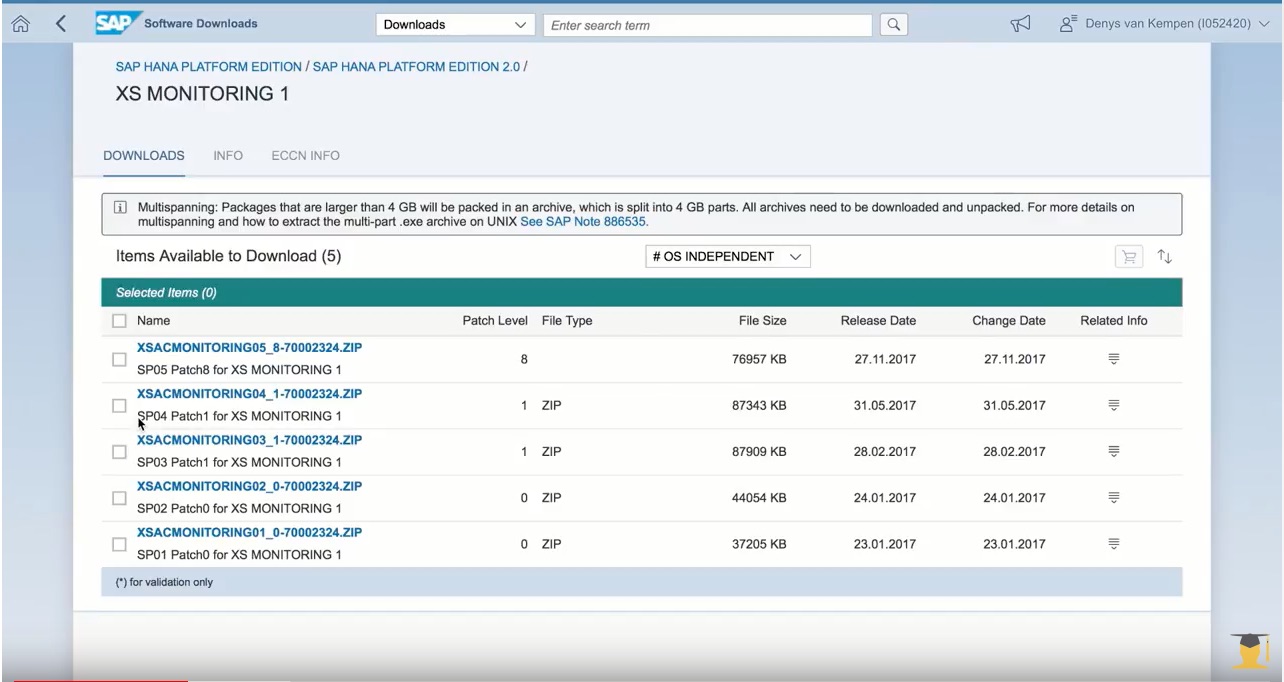Open related info for XSACMONITORING05_8
1284x682 pixels.
[1114, 359]
